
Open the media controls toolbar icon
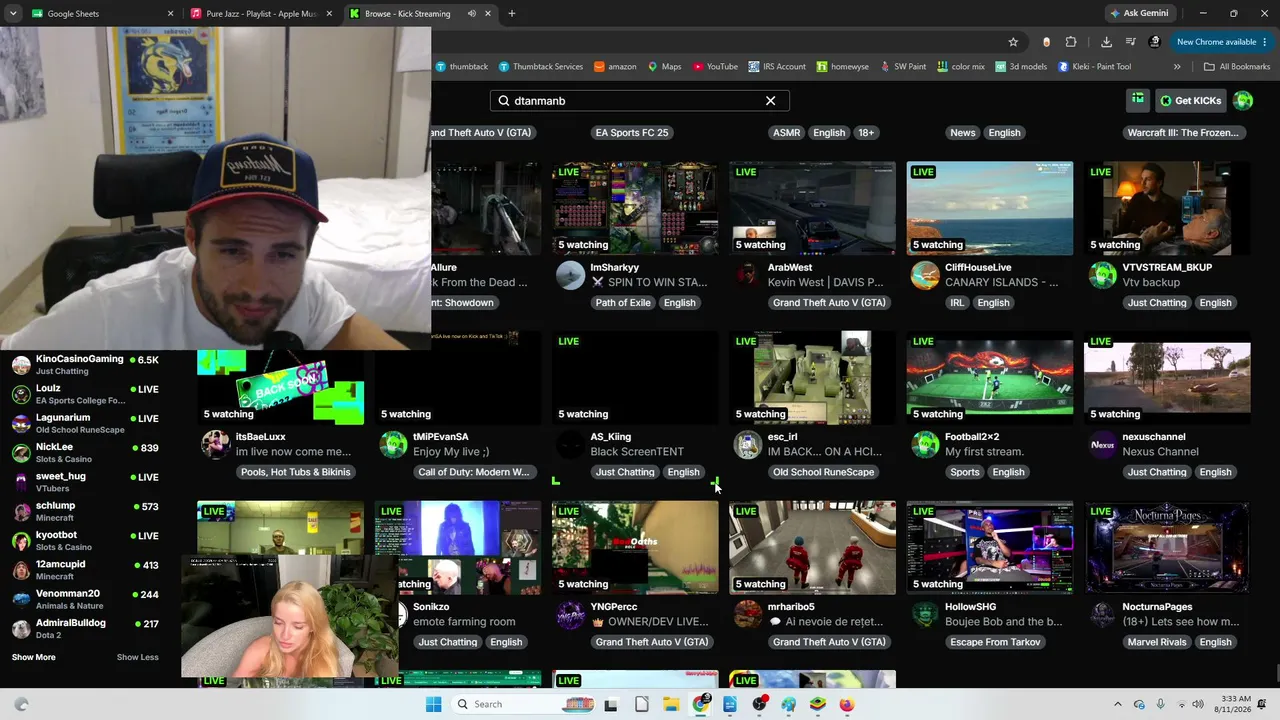coord(1131,42)
